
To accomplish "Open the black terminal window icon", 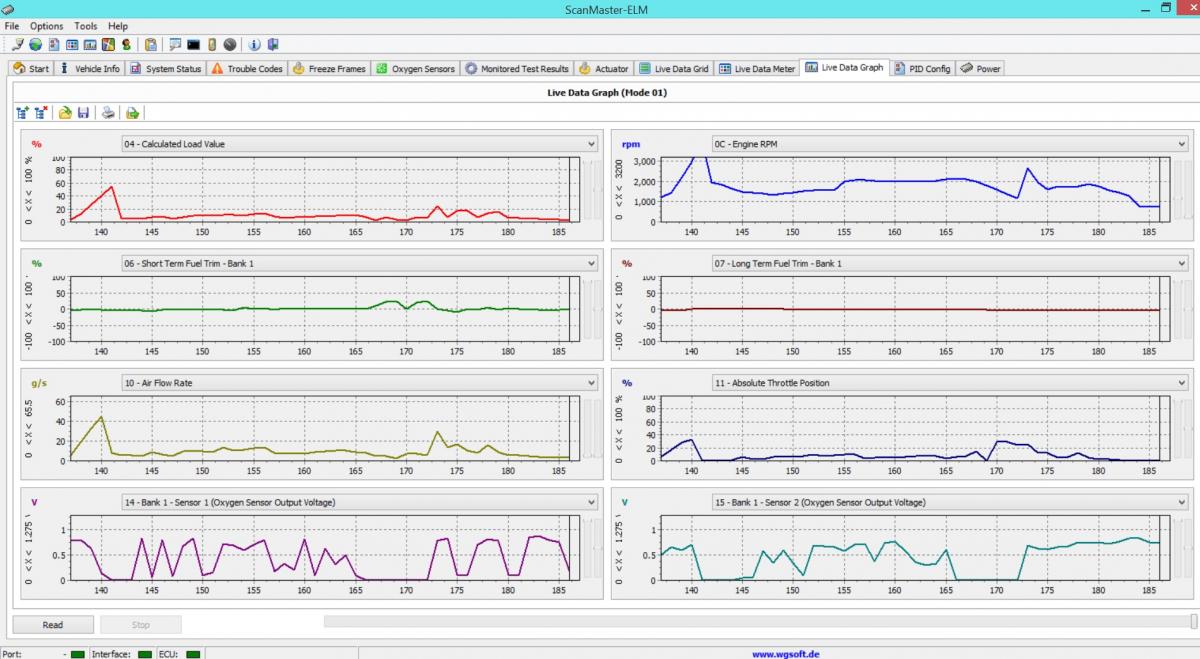I will pyautogui.click(x=194, y=44).
